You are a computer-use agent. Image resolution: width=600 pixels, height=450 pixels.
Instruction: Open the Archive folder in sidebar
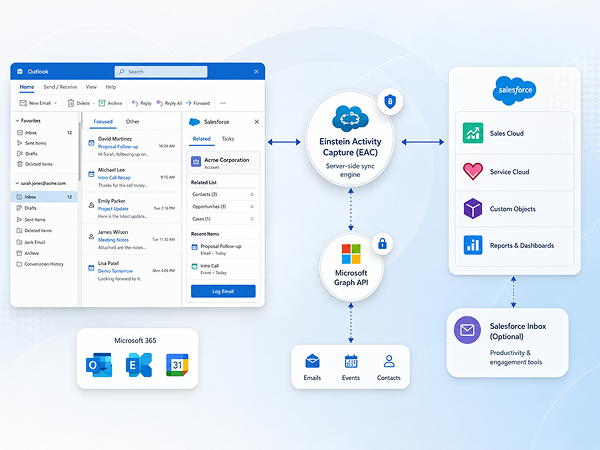(28, 253)
